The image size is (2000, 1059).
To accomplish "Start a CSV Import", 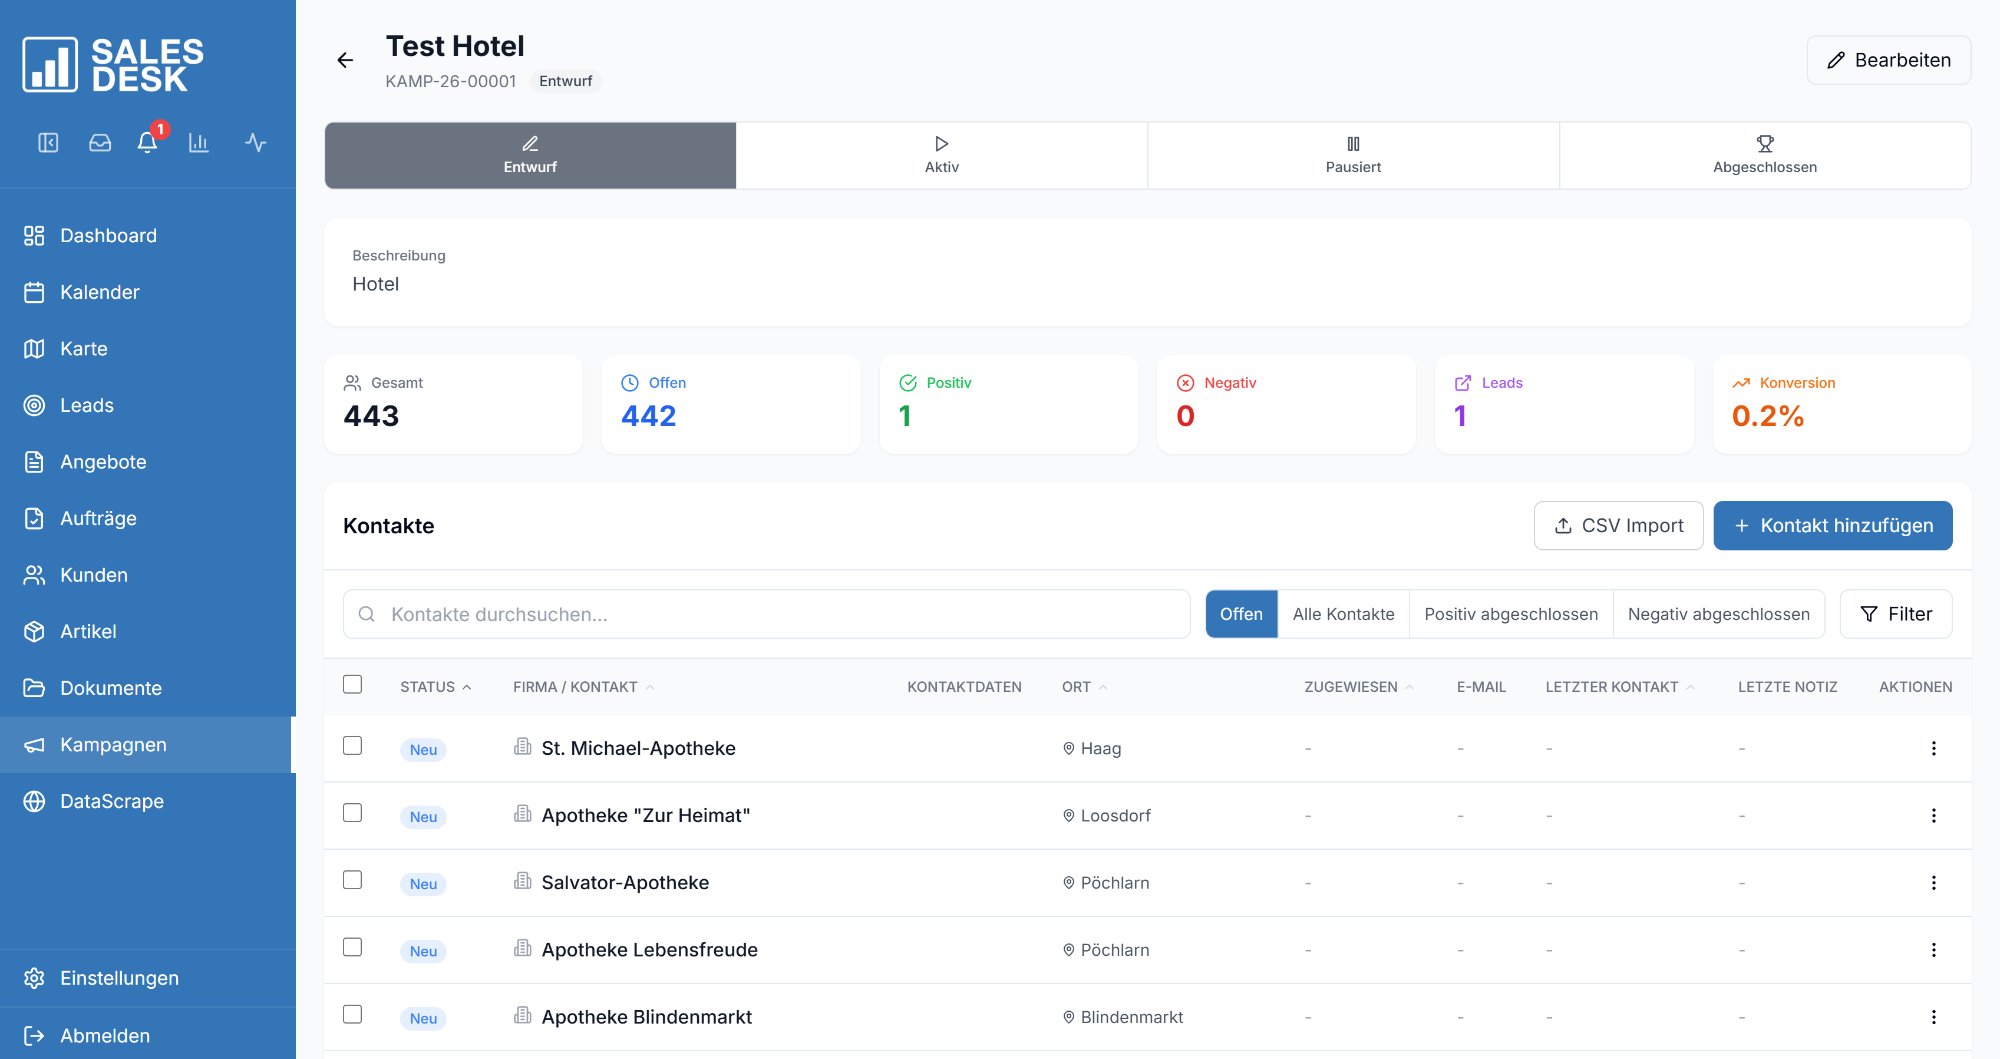I will point(1618,525).
